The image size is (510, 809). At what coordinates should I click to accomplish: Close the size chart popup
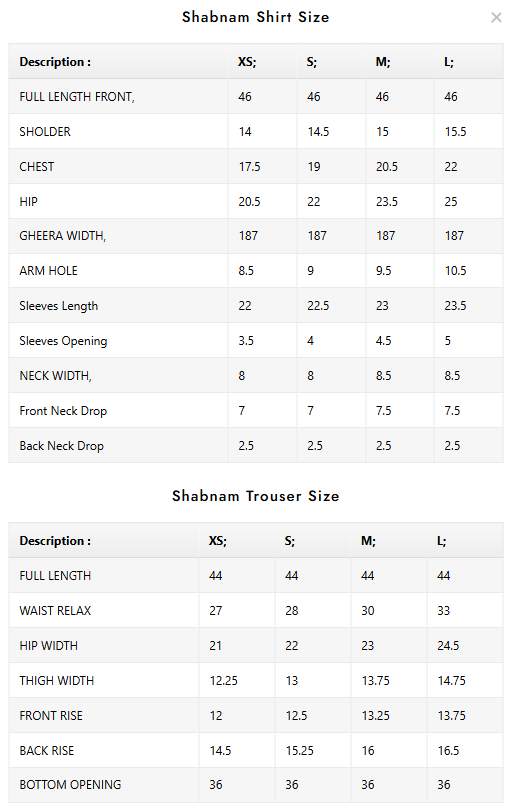pos(496,18)
